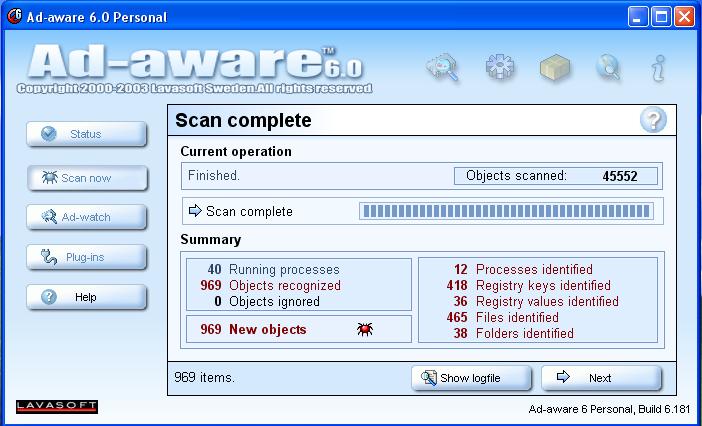Click Show logfile button
Image resolution: width=702 pixels, height=426 pixels.
pyautogui.click(x=471, y=378)
